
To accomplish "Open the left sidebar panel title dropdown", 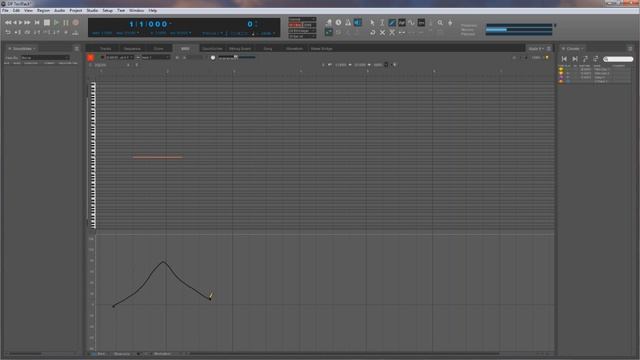I will (x=24, y=49).
